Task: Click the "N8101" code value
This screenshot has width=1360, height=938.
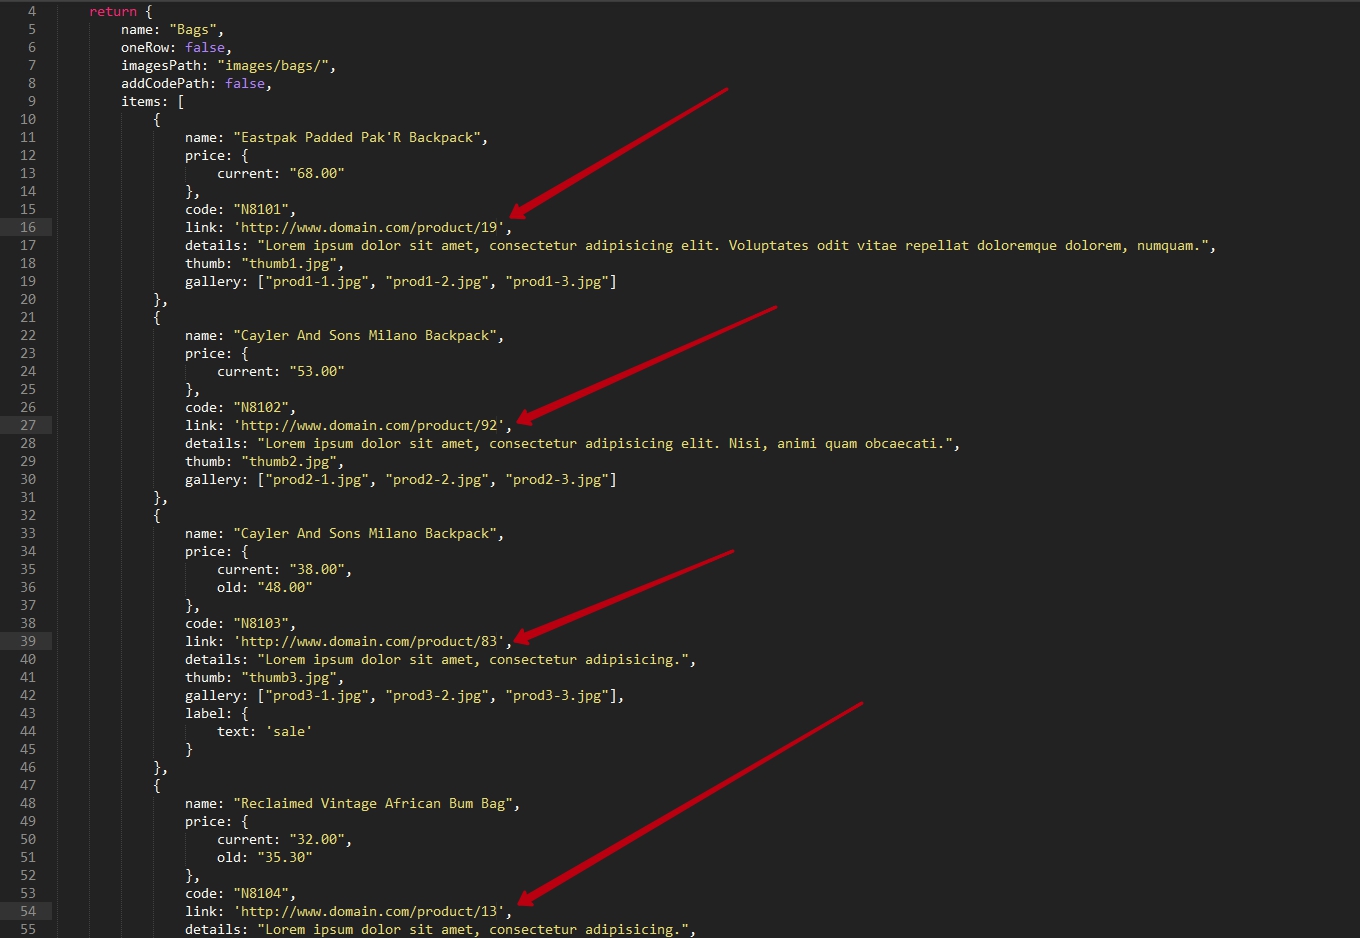Action: (264, 210)
